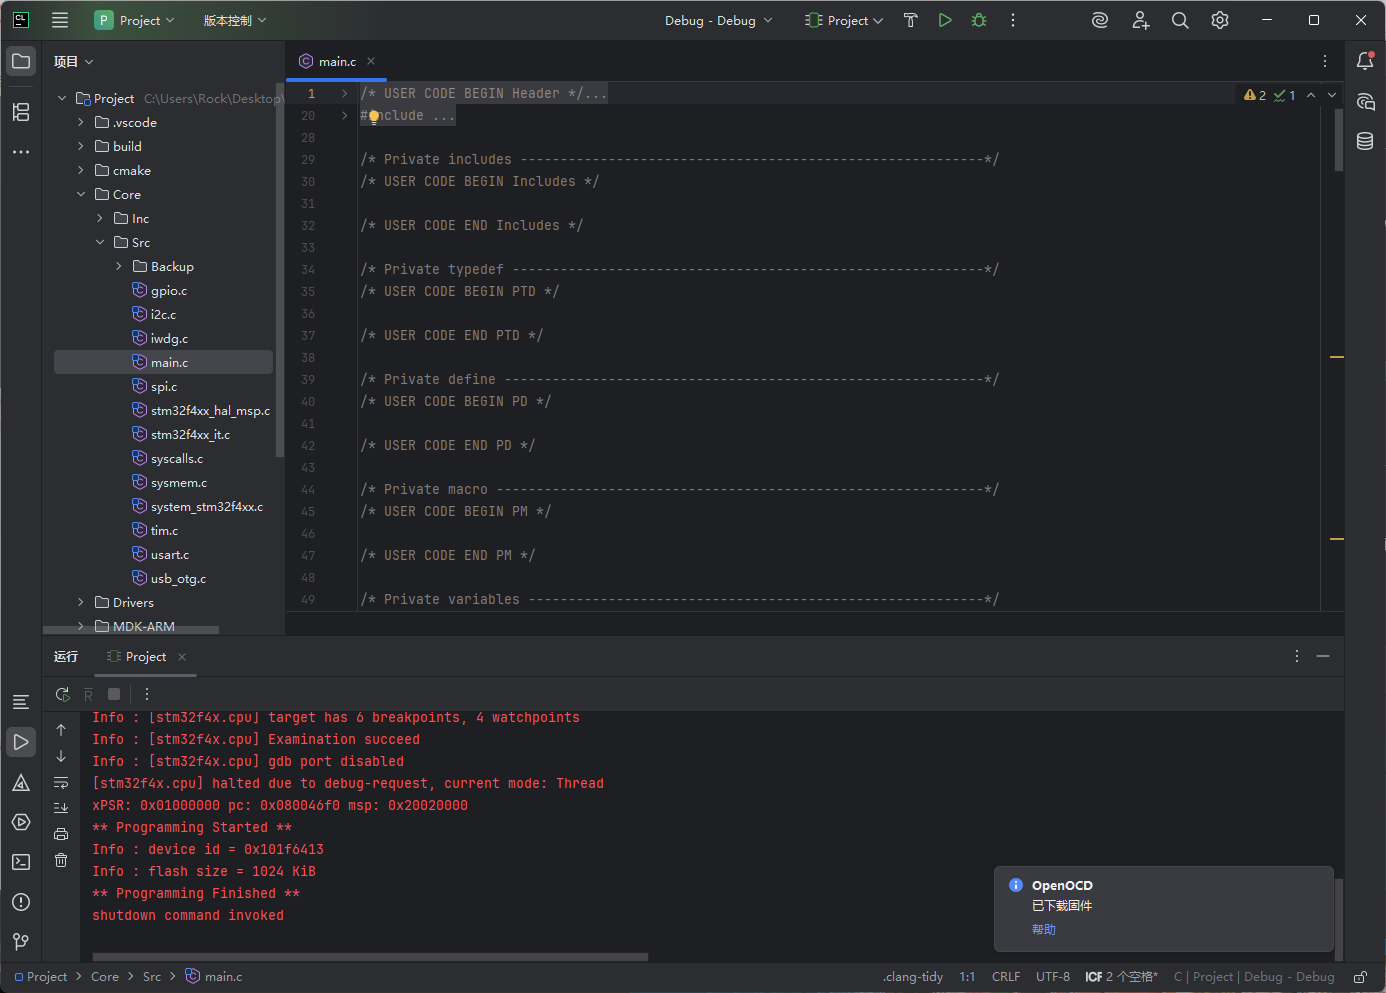This screenshot has height=993, width=1386.
Task: Open the Project tool window icon
Action: coord(21,61)
